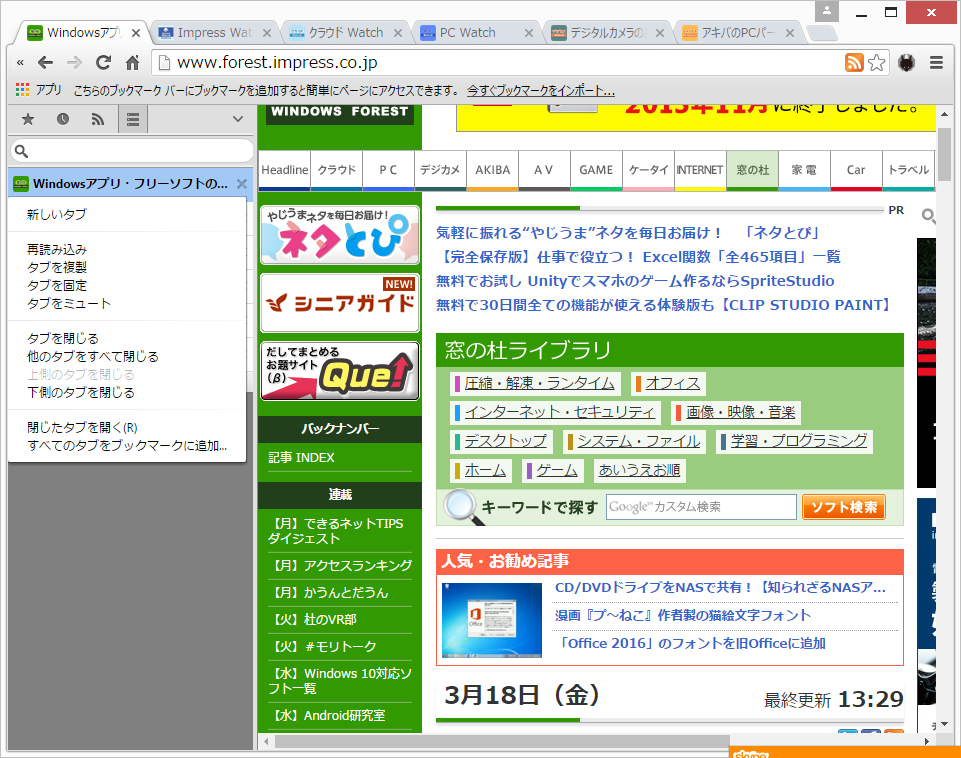This screenshot has width=961, height=758.
Task: Click the bat-shaped extension icon beside the address bar
Action: click(906, 62)
